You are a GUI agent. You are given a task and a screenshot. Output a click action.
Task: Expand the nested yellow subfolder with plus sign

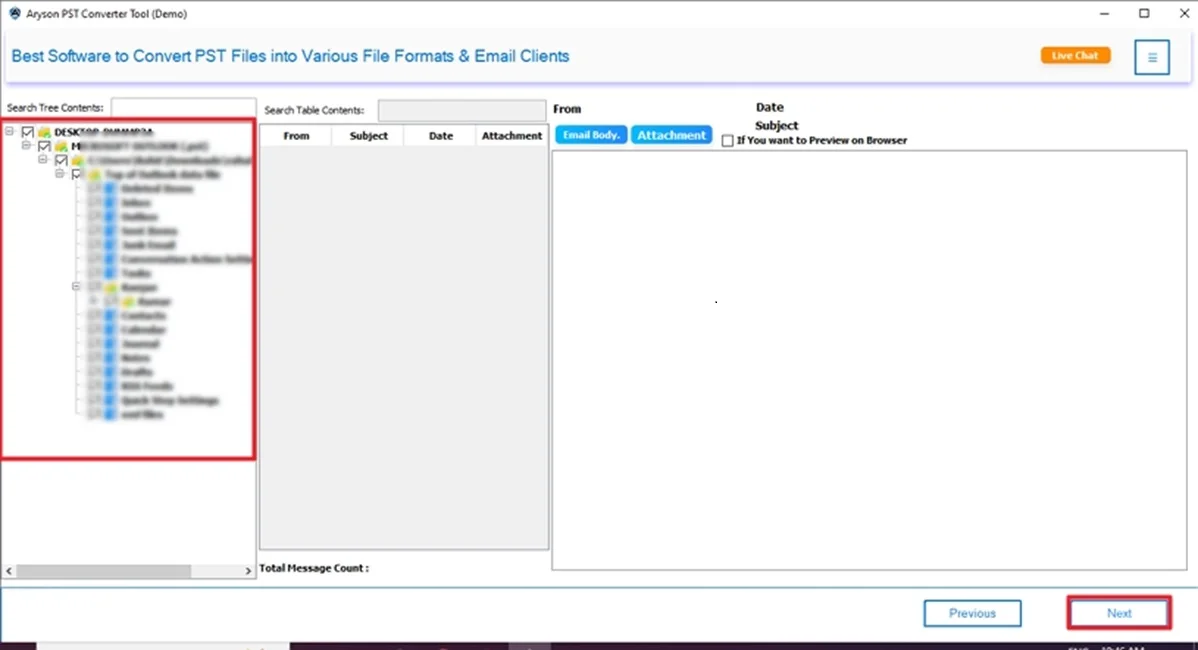pos(93,301)
